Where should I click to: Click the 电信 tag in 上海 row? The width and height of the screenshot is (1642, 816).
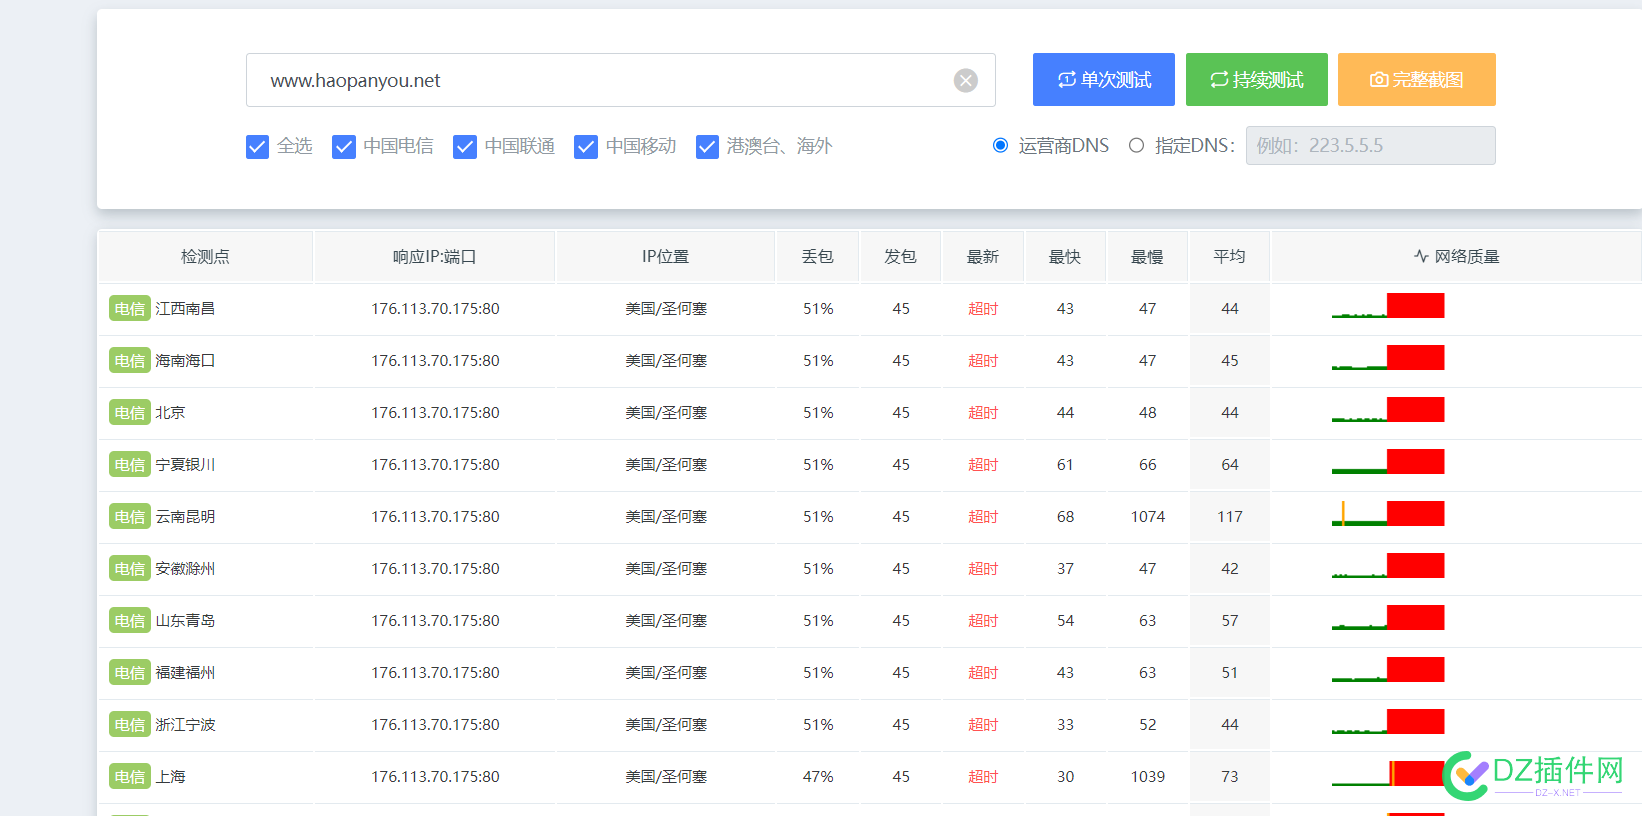(129, 777)
